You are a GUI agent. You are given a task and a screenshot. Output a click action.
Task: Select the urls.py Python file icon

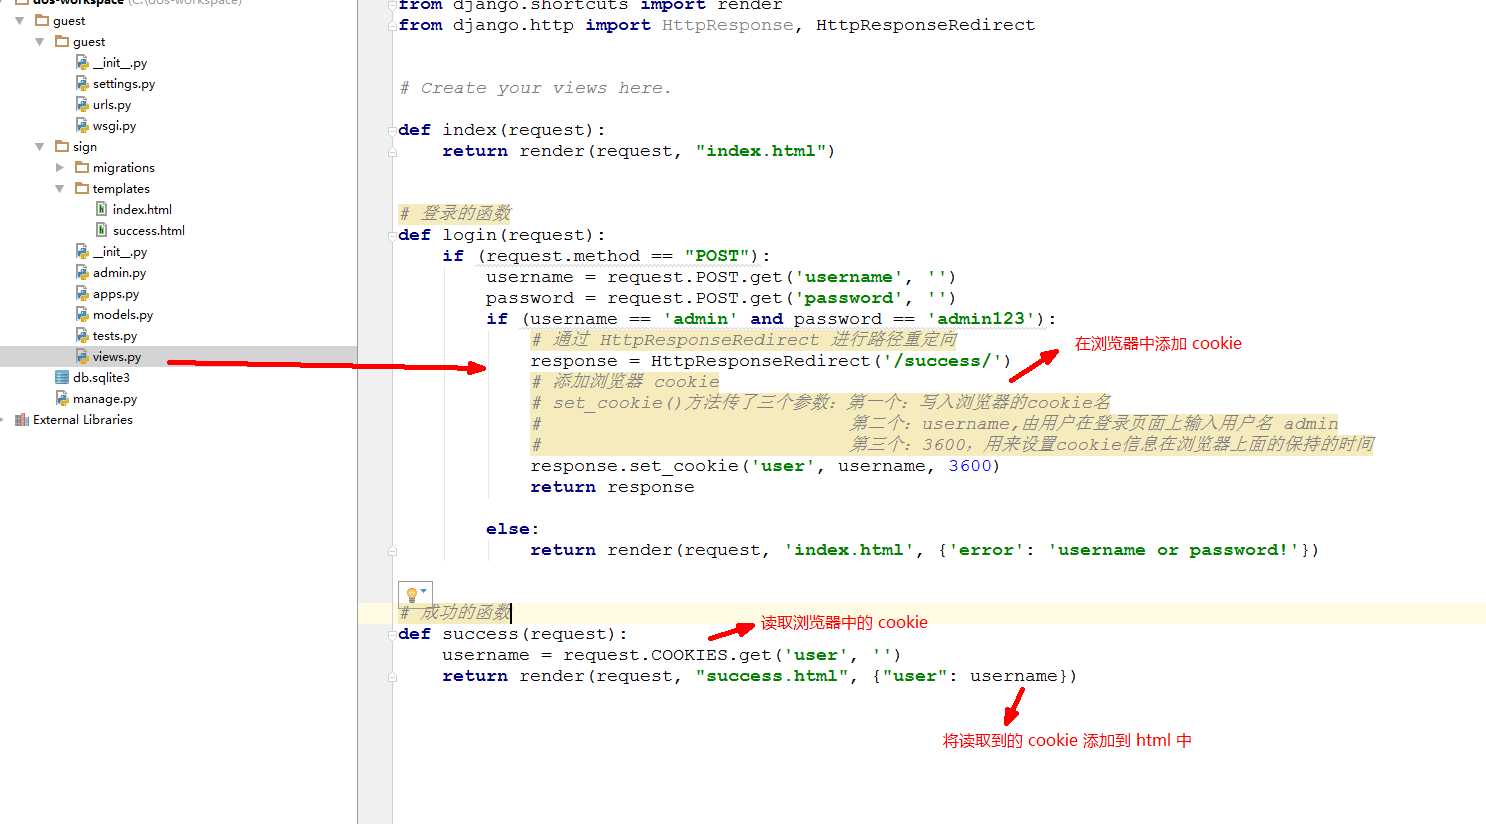point(82,105)
